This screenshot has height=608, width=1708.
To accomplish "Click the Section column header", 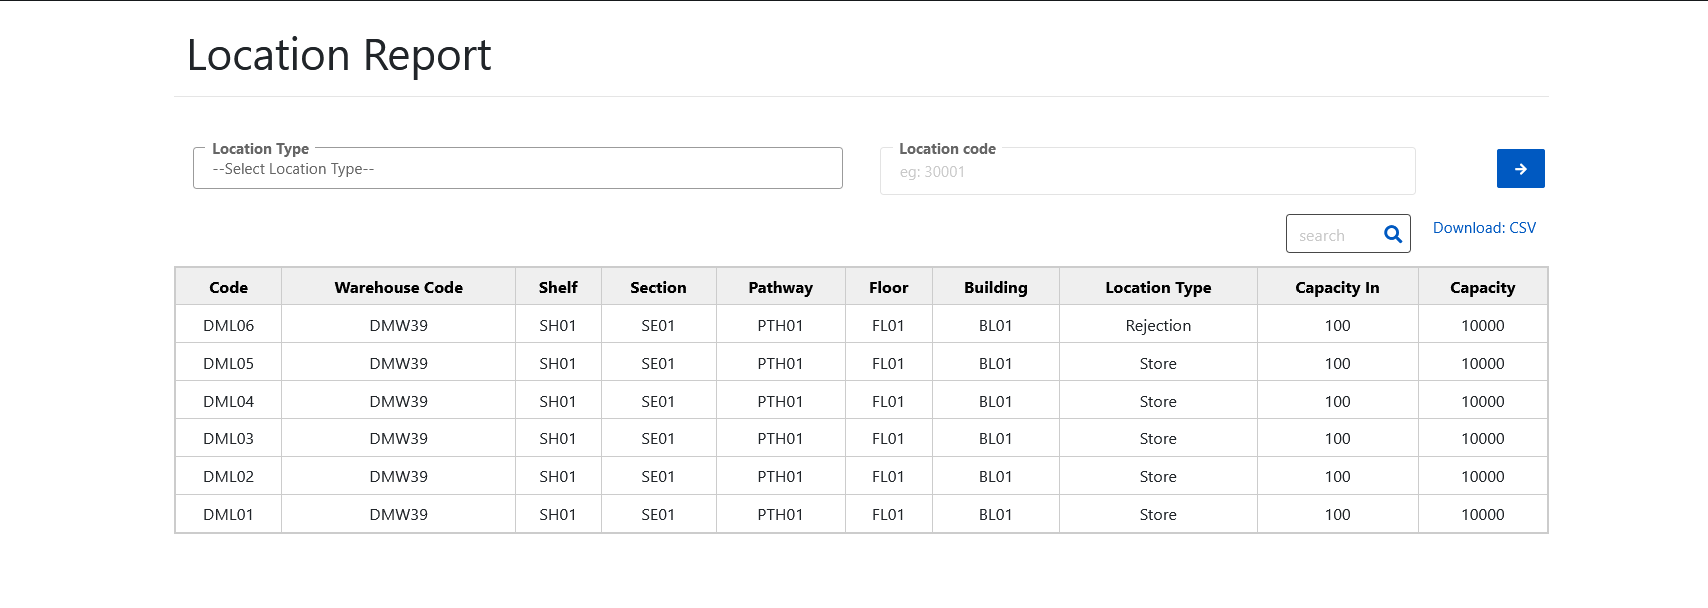I will click(658, 287).
